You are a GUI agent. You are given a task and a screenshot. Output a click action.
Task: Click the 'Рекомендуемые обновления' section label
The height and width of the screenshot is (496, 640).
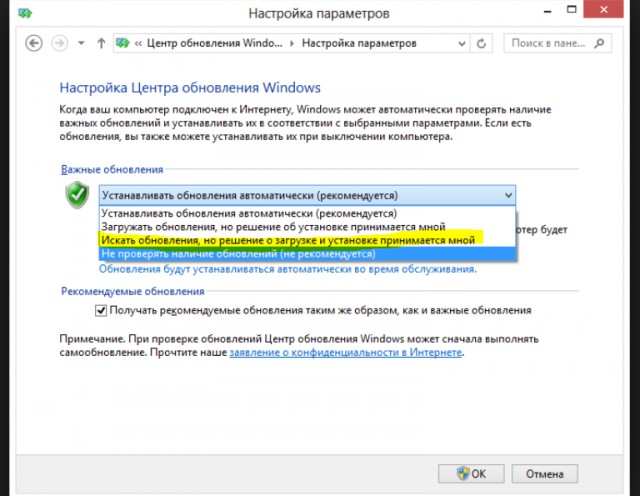pyautogui.click(x=133, y=291)
